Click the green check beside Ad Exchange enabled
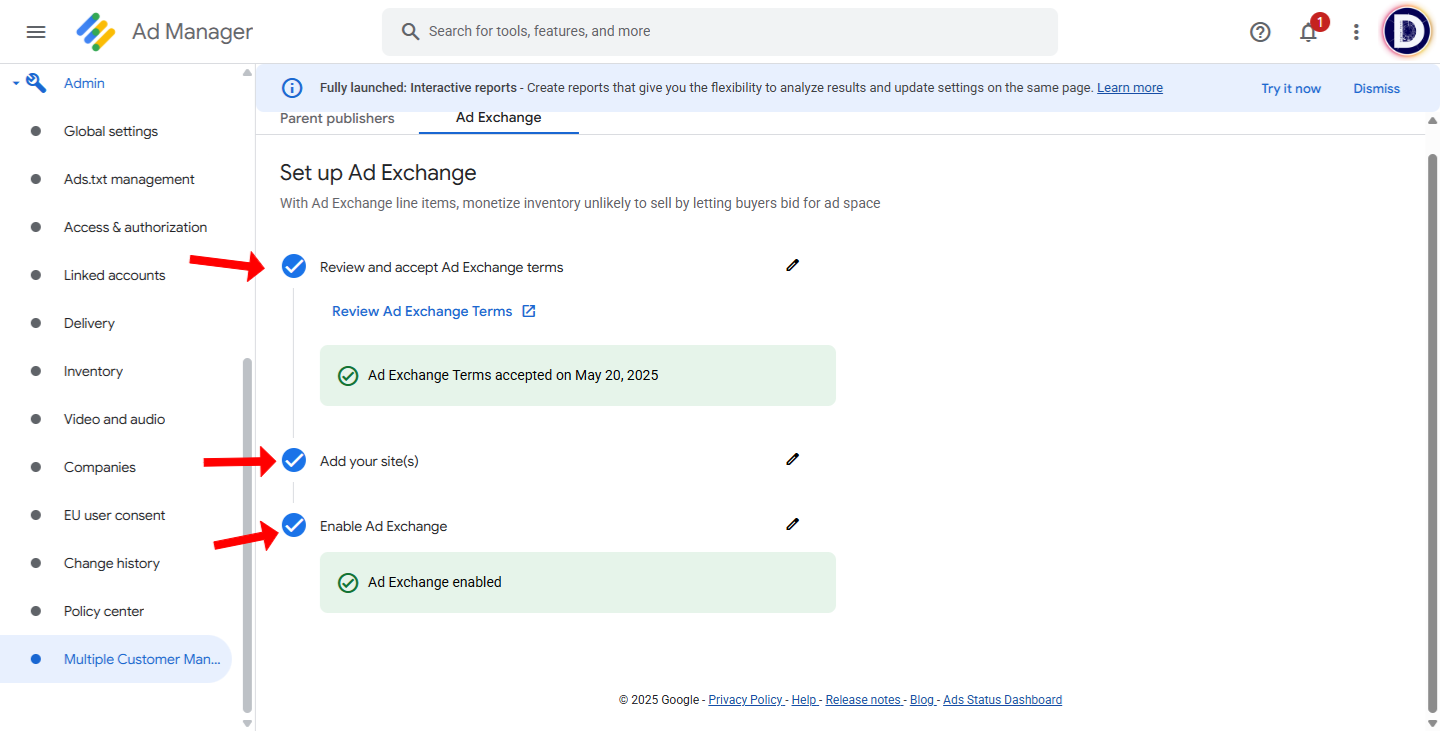 pos(348,582)
